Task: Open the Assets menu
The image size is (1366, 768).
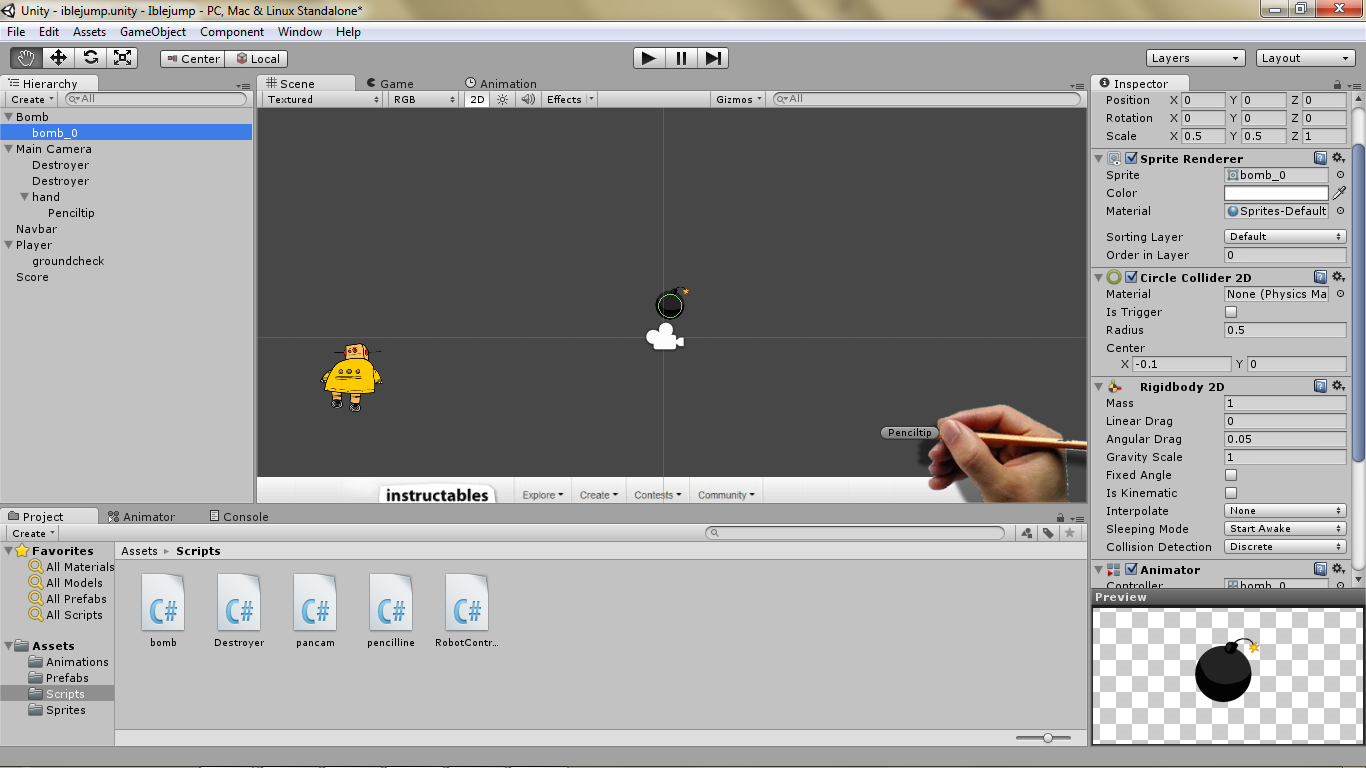Action: coord(89,32)
